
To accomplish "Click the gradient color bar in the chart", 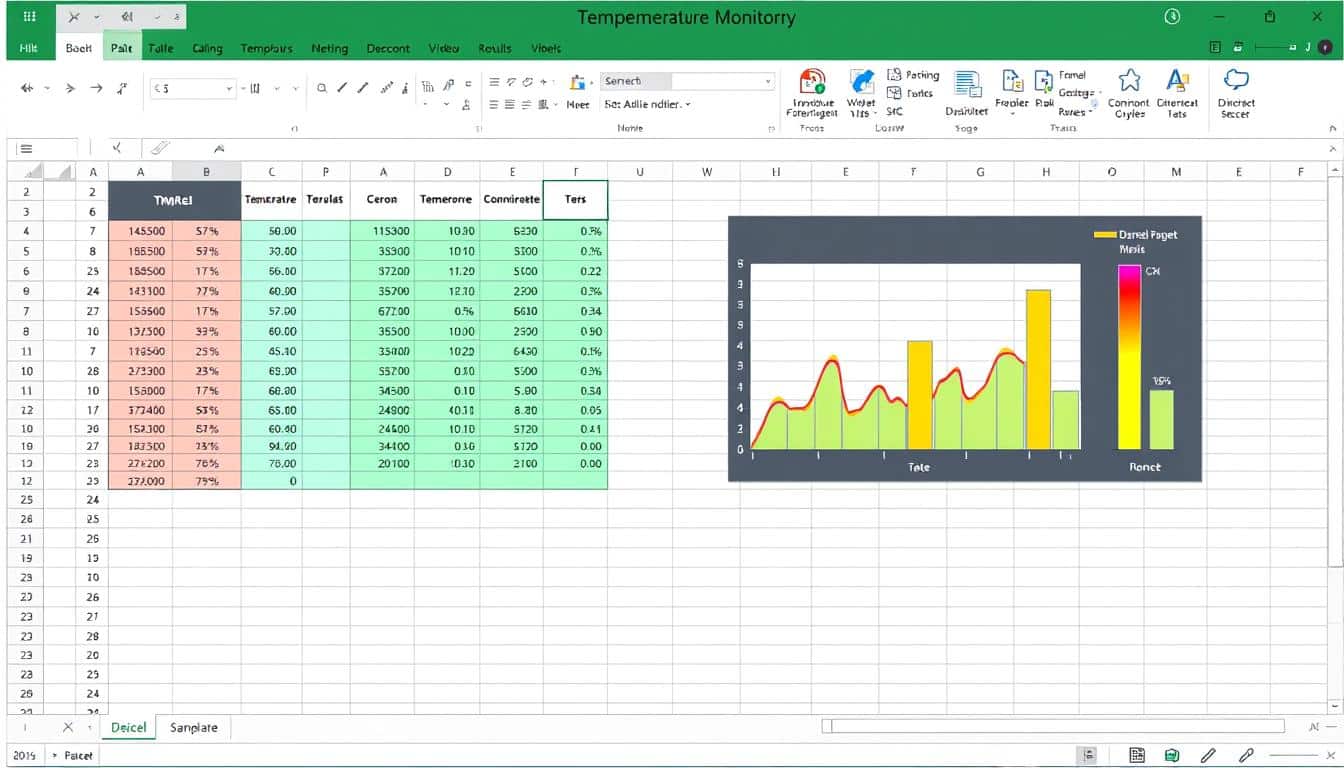I will [1129, 357].
